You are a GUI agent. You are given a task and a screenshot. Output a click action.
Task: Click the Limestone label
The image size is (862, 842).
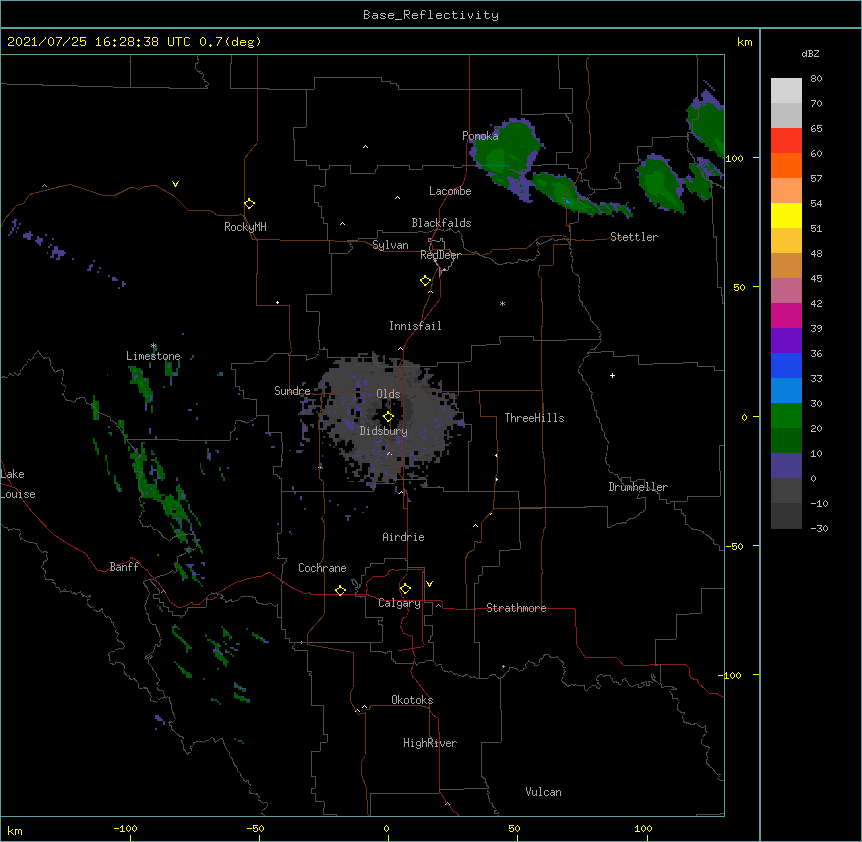(153, 356)
